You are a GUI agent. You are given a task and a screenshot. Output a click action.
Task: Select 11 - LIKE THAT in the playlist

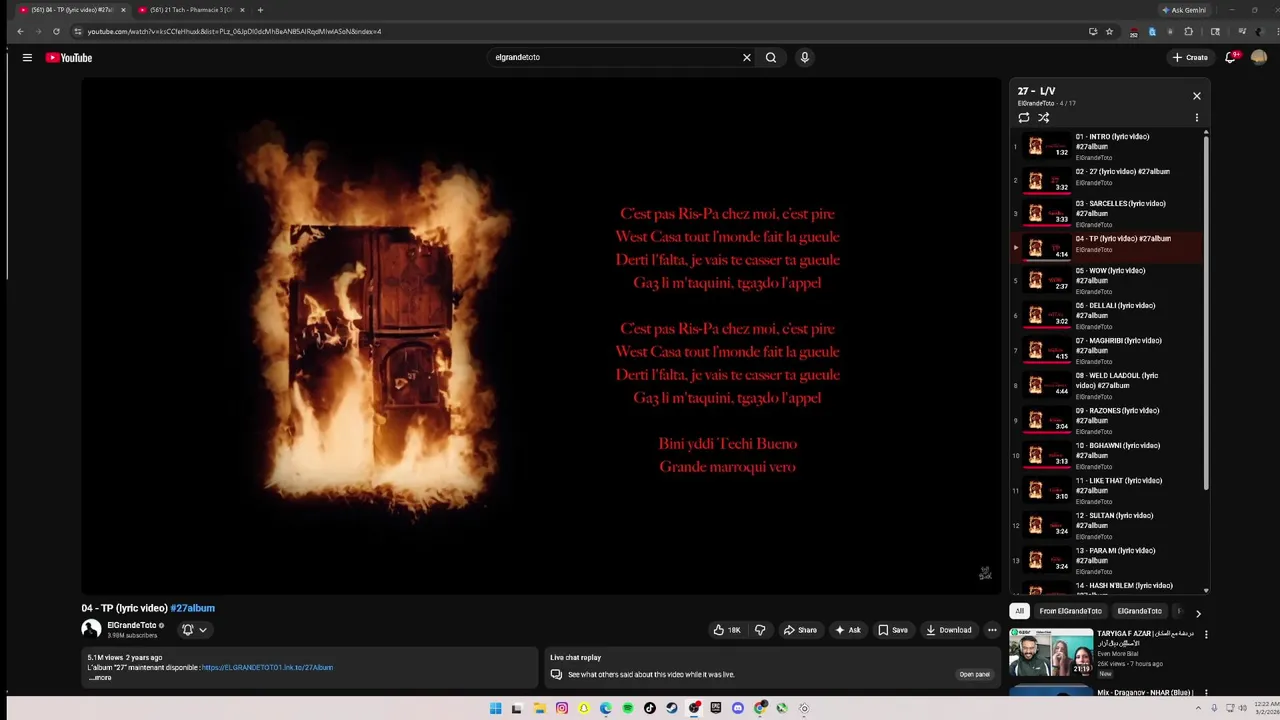click(1108, 491)
